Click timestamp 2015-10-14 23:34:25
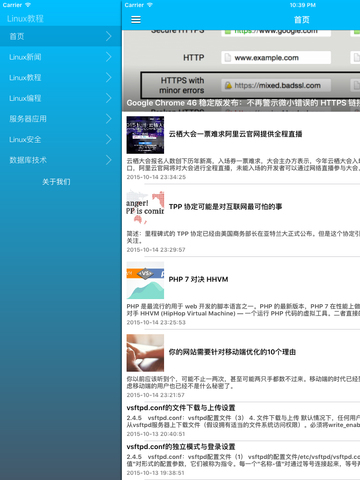360x480 pixels. pos(156,177)
